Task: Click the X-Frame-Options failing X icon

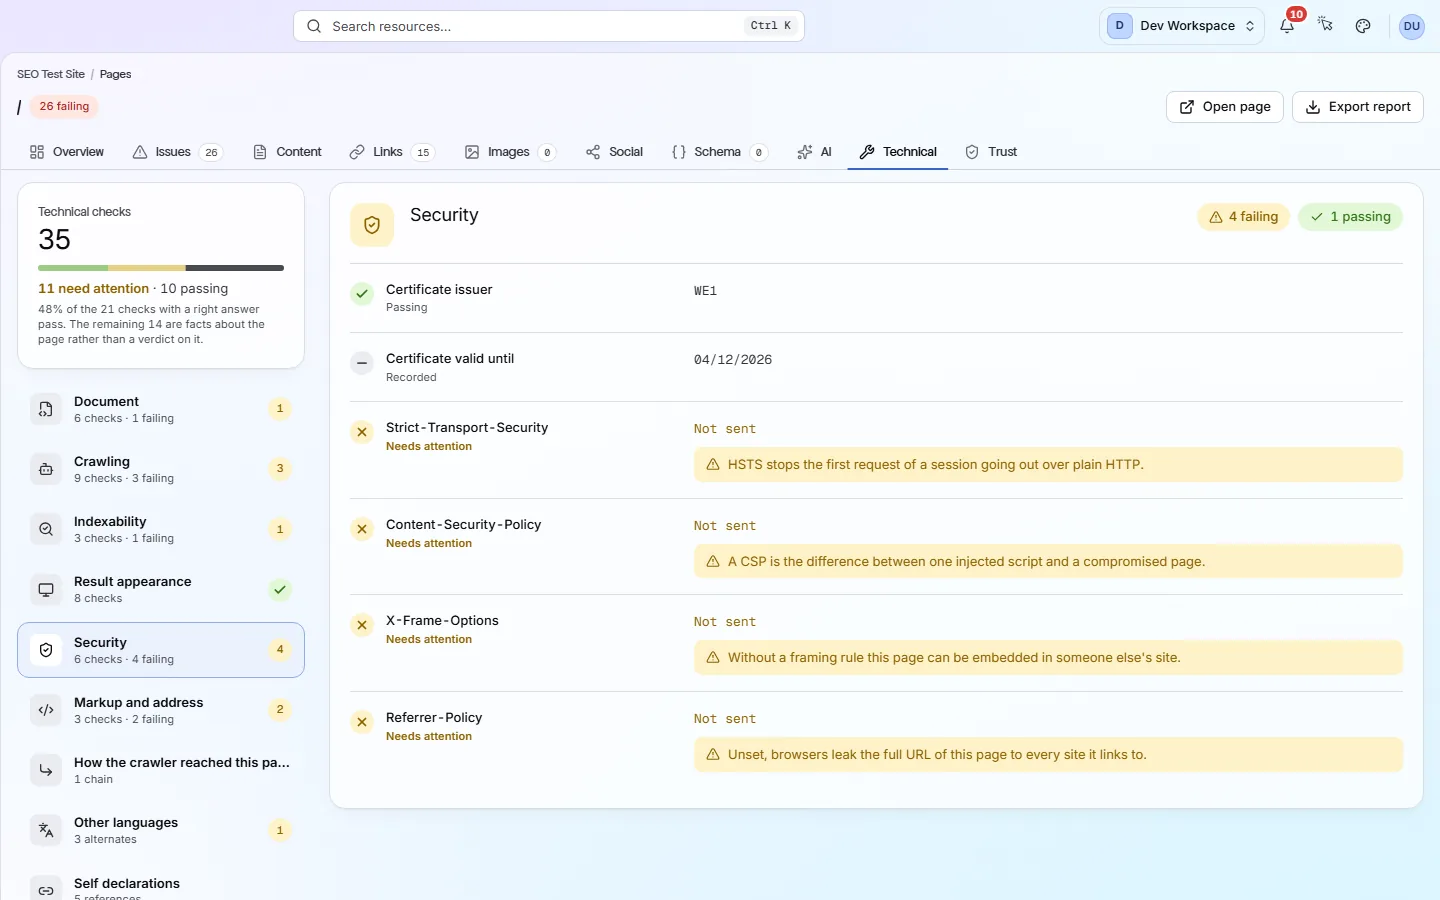Action: (x=362, y=625)
